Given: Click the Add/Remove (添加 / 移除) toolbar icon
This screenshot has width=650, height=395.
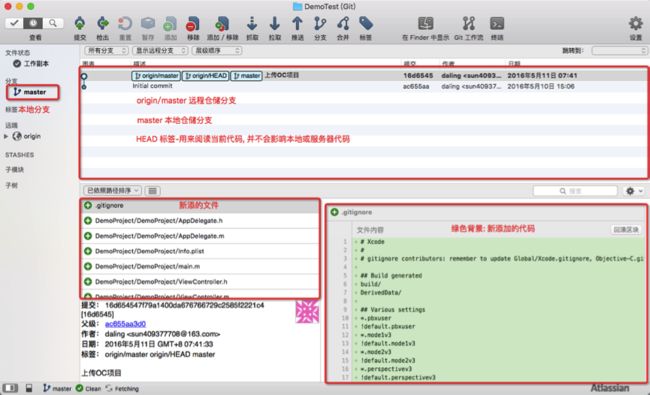Looking at the screenshot, I should pyautogui.click(x=222, y=24).
